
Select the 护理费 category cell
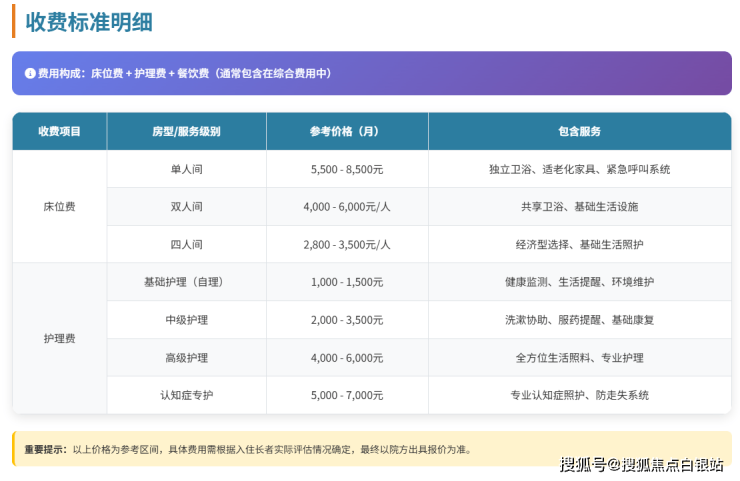pos(59,338)
